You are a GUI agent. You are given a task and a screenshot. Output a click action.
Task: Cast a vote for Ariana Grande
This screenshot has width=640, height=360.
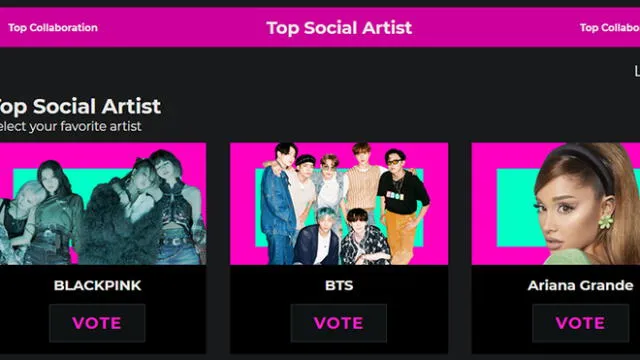[580, 323]
